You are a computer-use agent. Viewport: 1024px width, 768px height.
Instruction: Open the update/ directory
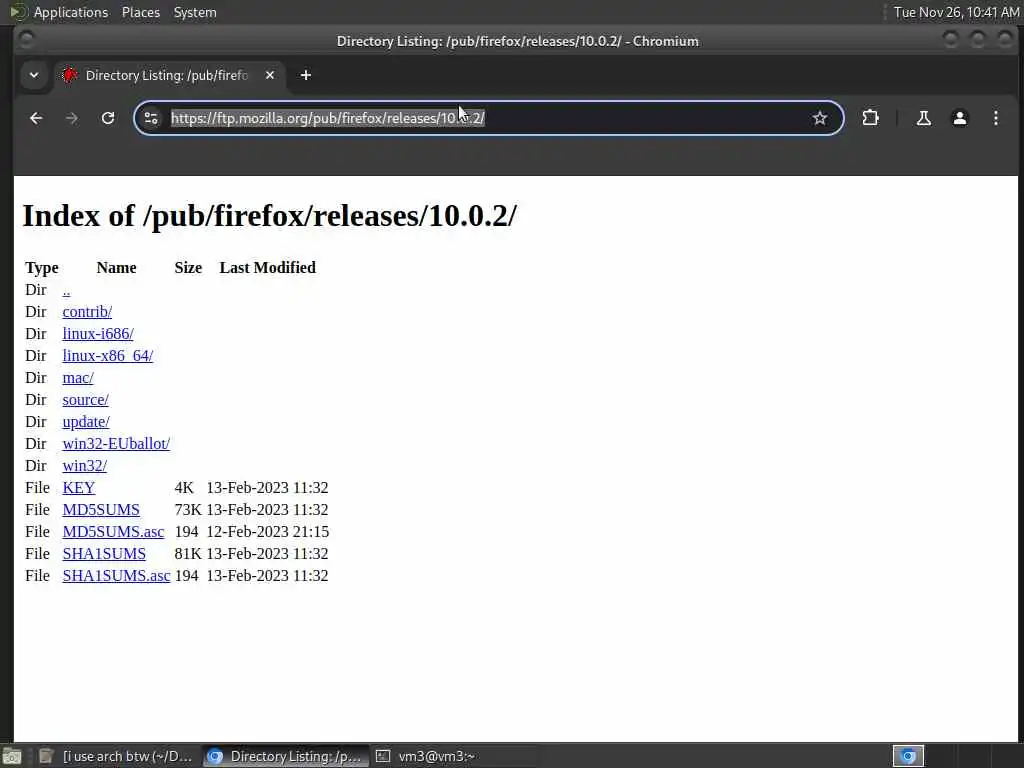86,422
